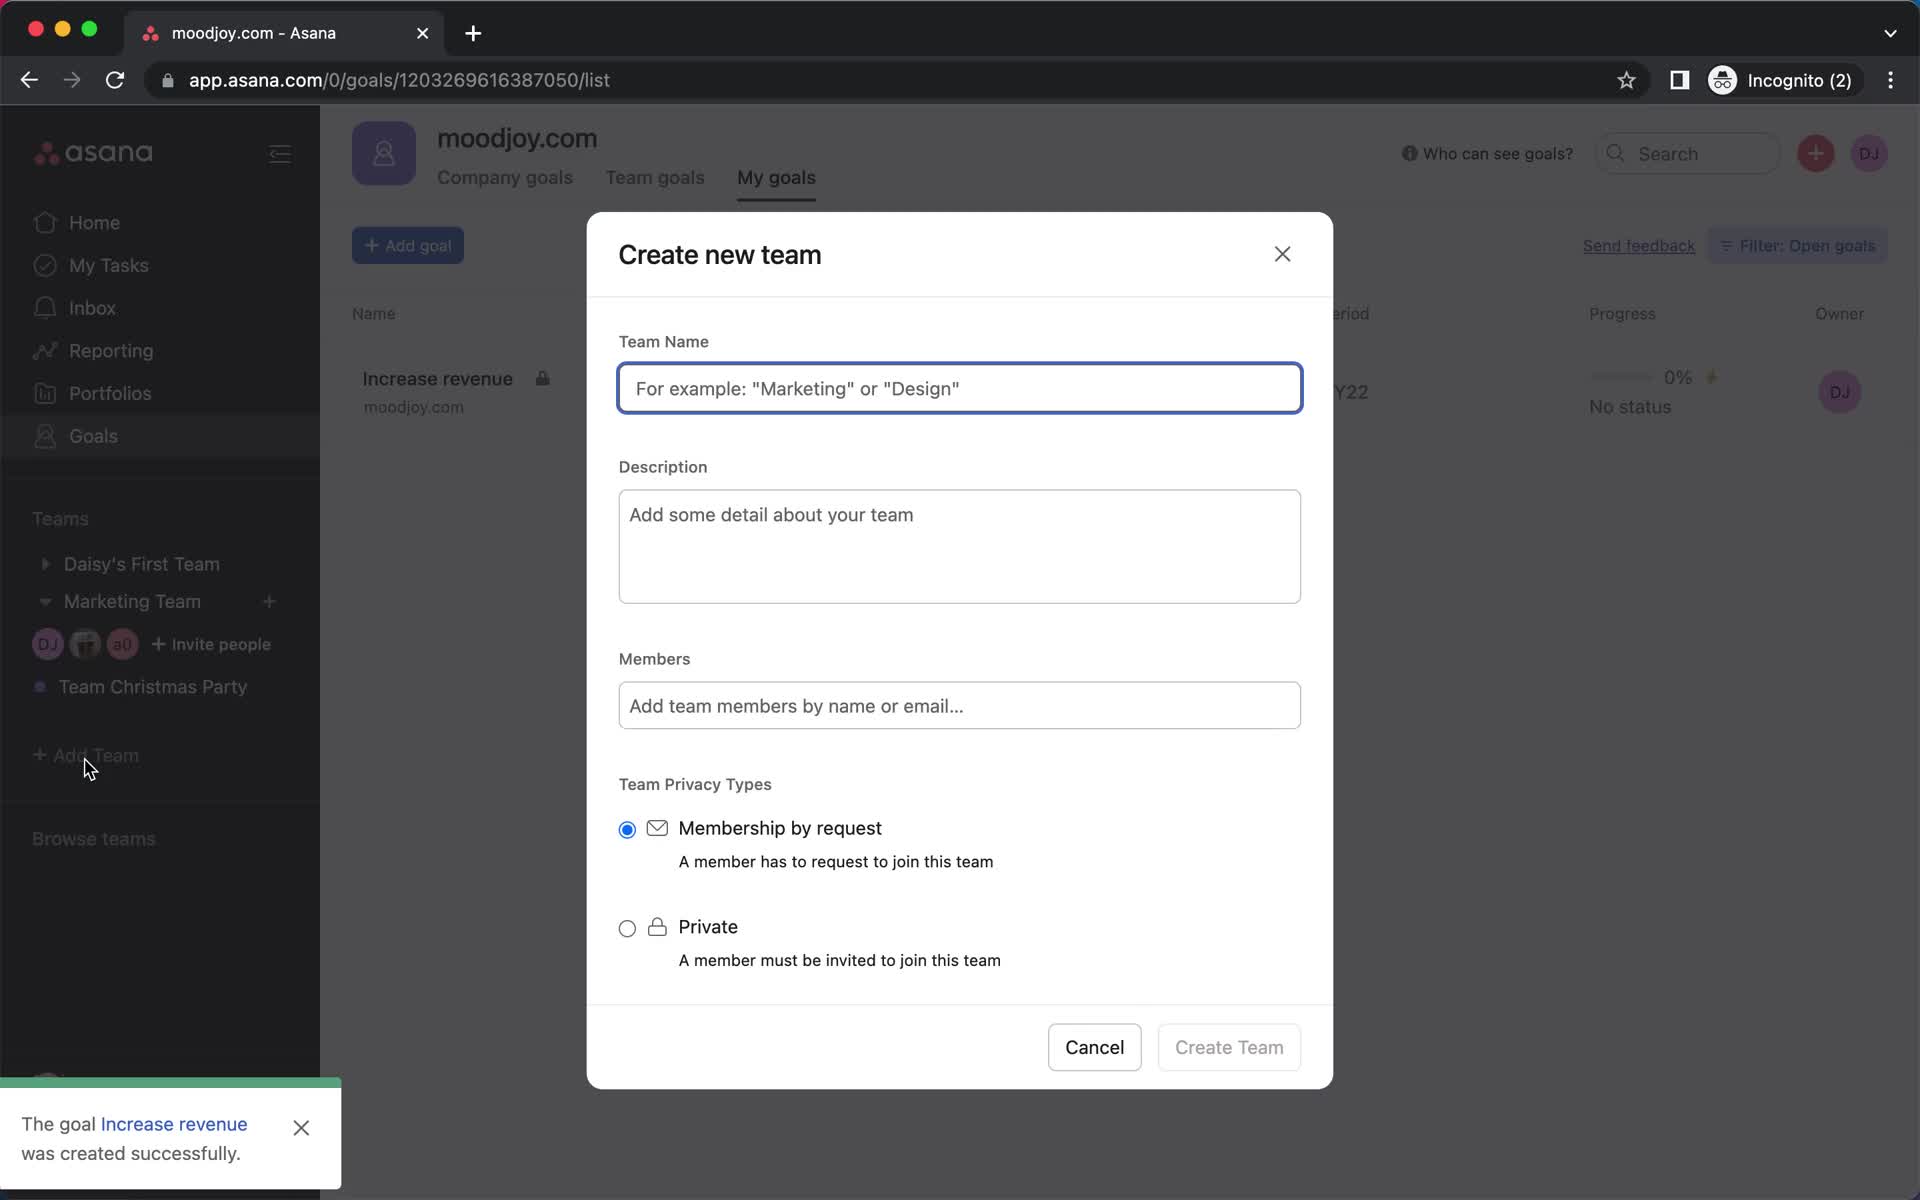Click the envelope icon beside Membership by request
This screenshot has height=1200, width=1920.
click(657, 828)
